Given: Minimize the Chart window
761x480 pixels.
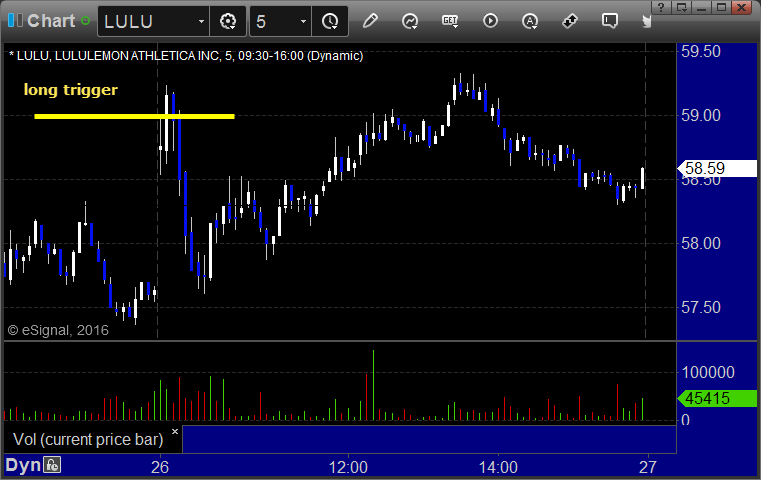Looking at the screenshot, I should coord(701,7).
